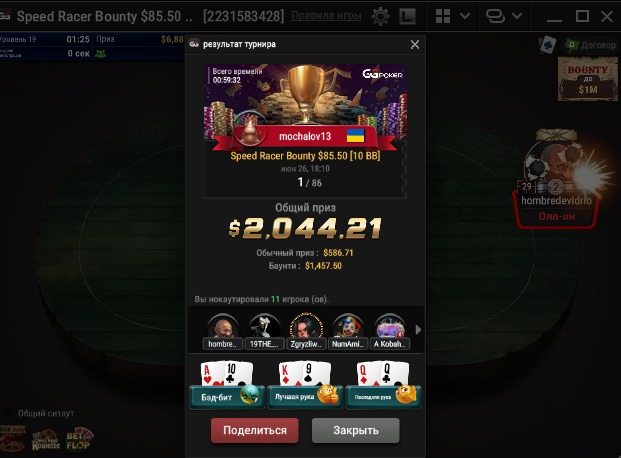The image size is (621, 458).
Task: Launch the Bet on Flop icon
Action: [x=78, y=439]
